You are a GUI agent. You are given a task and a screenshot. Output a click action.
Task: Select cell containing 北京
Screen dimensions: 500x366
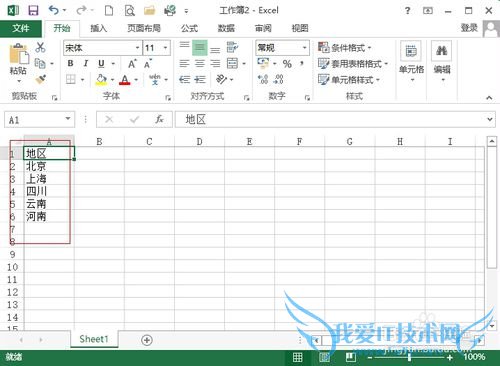pos(49,166)
